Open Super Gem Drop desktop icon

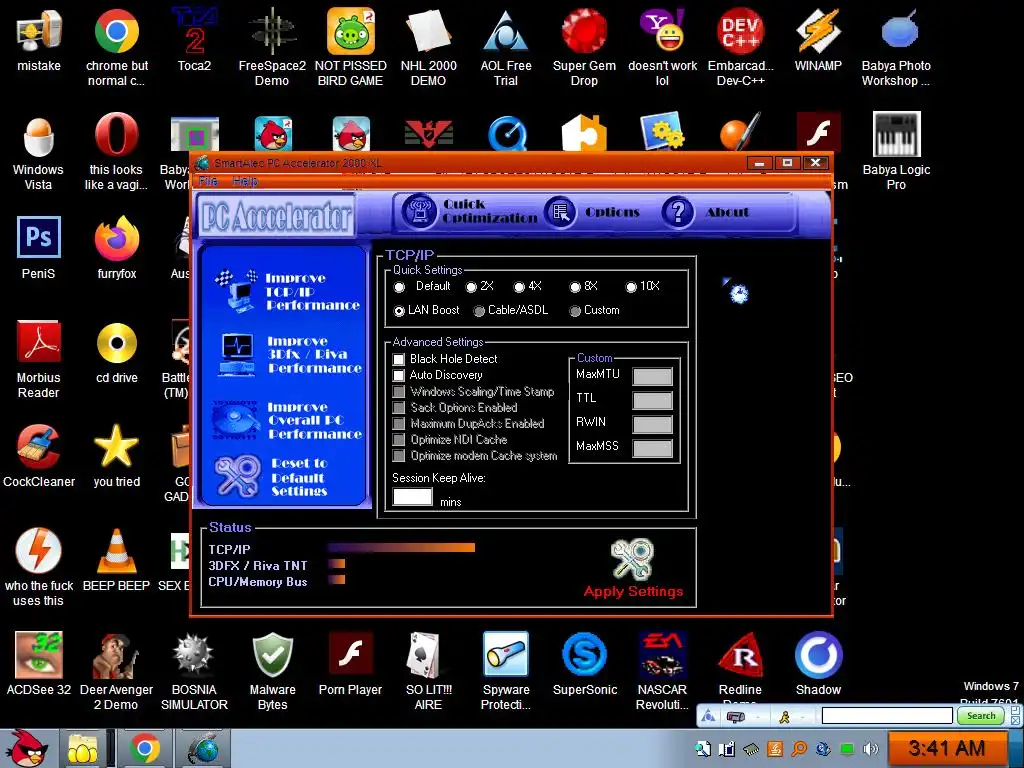point(584,47)
